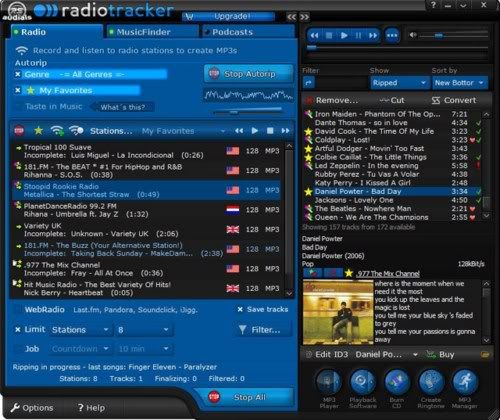500x420 pixels.
Task: Mute using the speaker icon
Action: click(x=413, y=35)
